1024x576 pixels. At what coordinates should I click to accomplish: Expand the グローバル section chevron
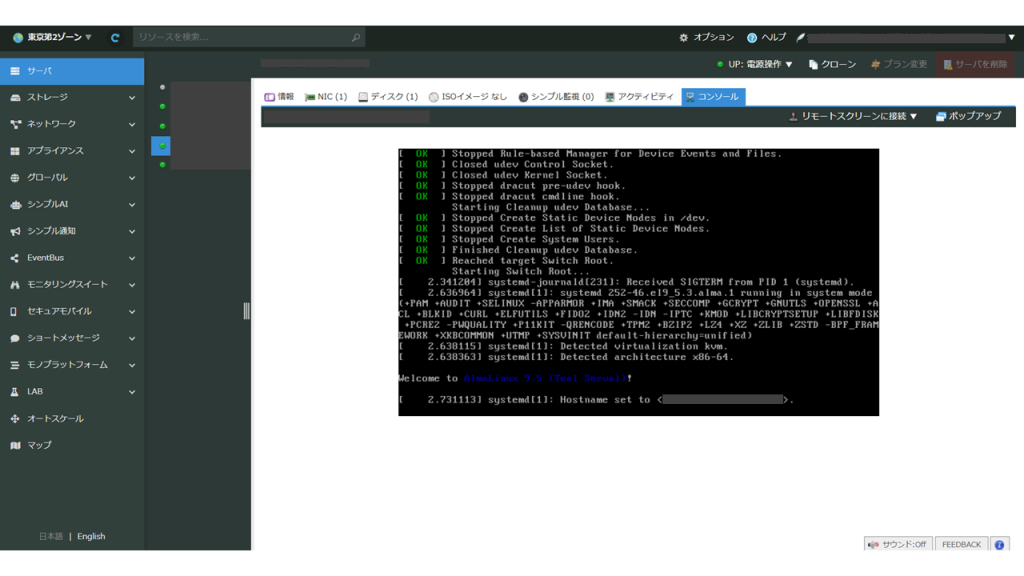[132, 178]
